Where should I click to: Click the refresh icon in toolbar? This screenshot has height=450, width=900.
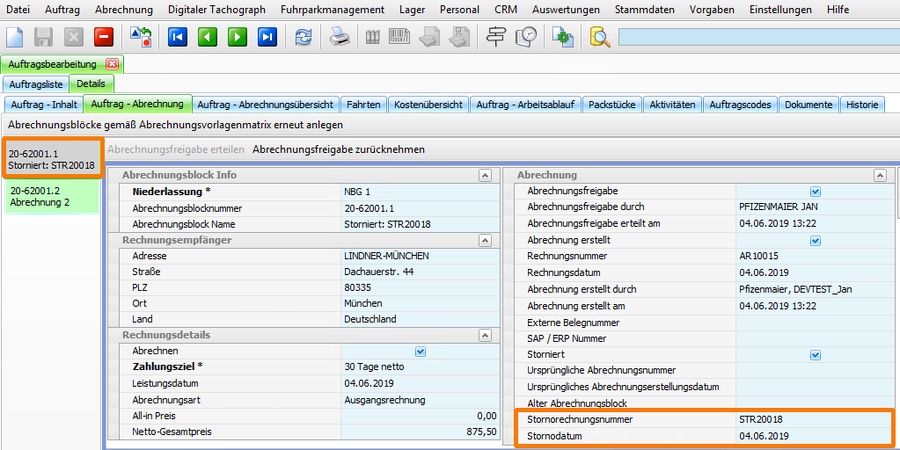tap(302, 38)
